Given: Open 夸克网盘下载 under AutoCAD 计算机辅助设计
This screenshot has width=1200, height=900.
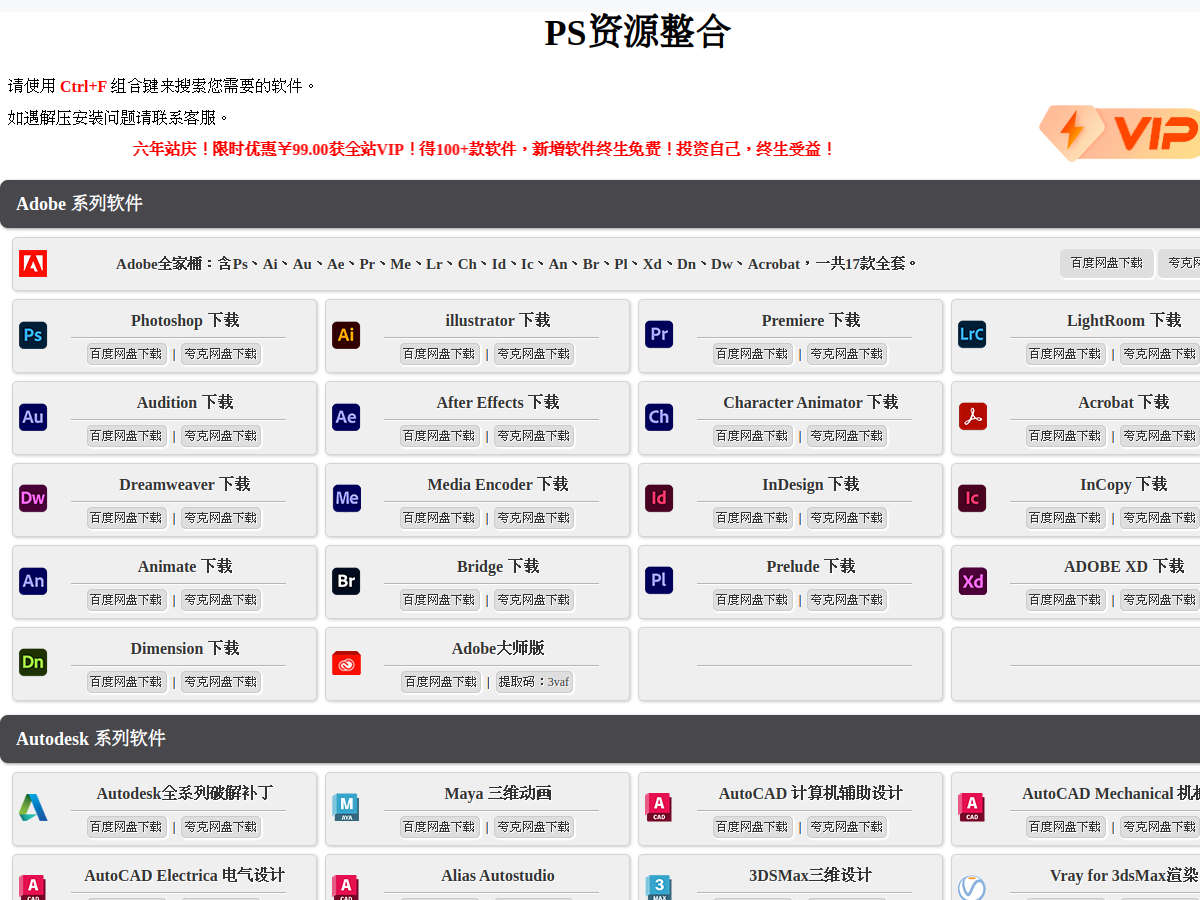Looking at the screenshot, I should pyautogui.click(x=846, y=827).
